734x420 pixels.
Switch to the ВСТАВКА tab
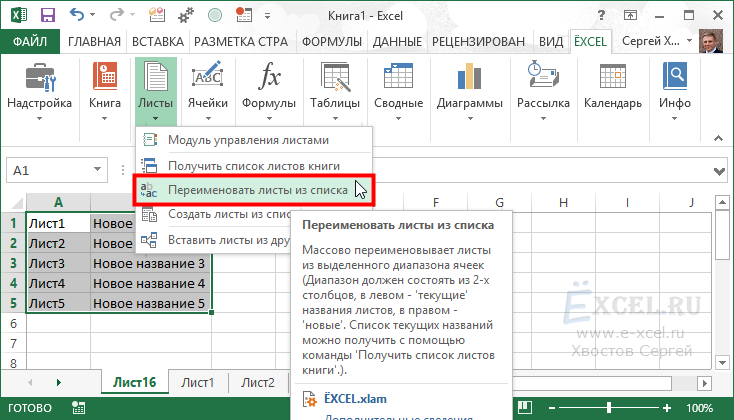coord(158,42)
